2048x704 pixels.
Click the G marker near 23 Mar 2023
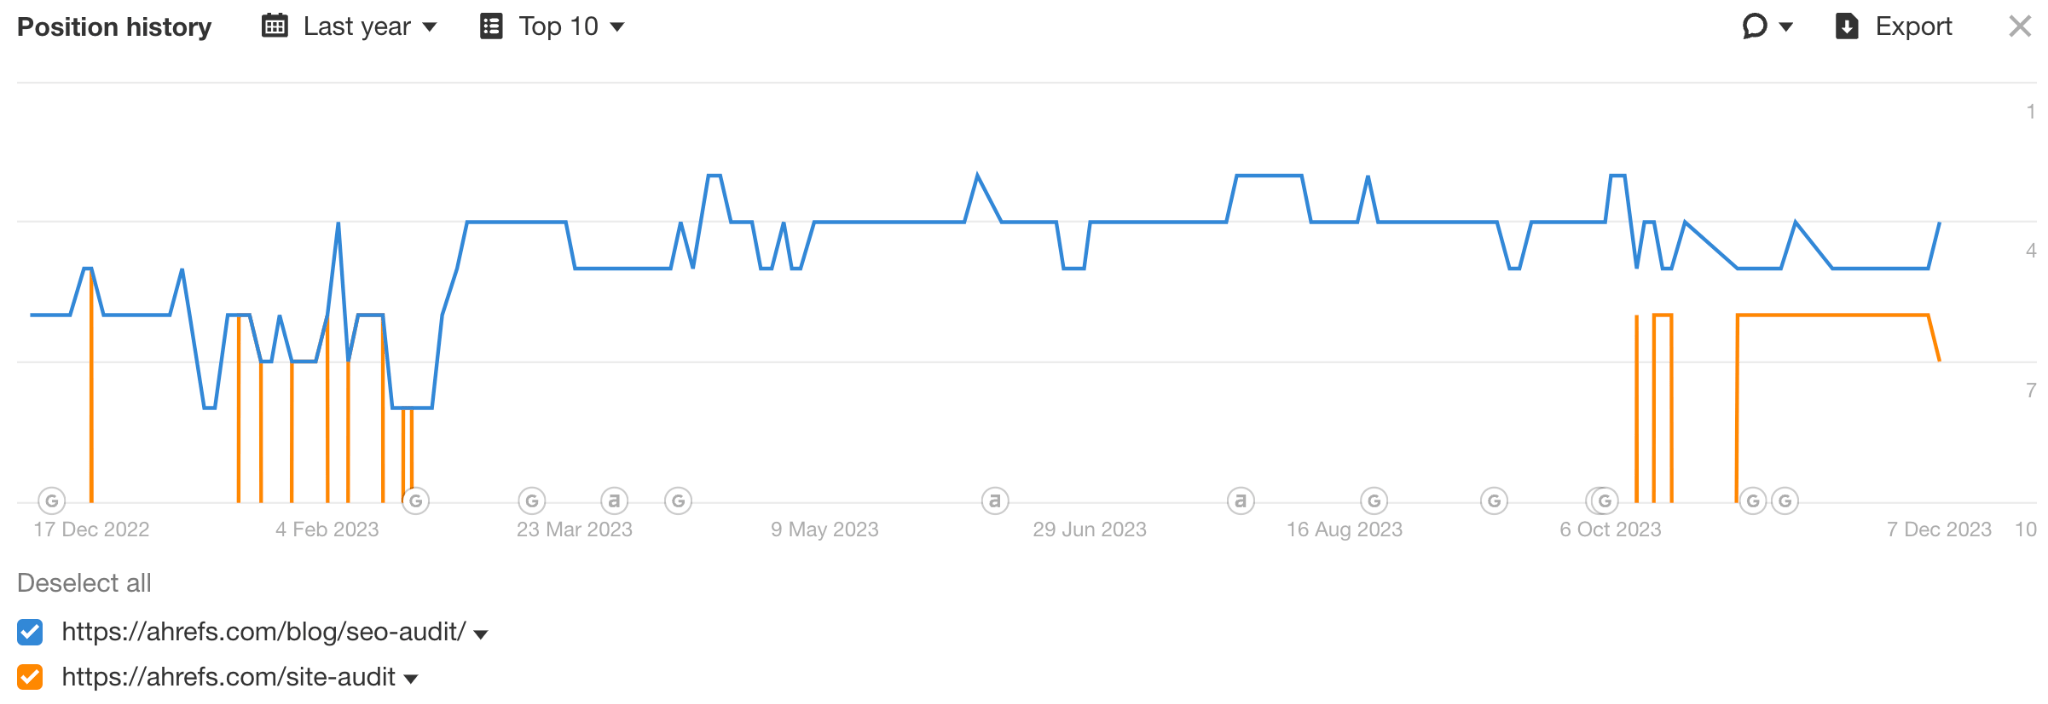[x=531, y=501]
